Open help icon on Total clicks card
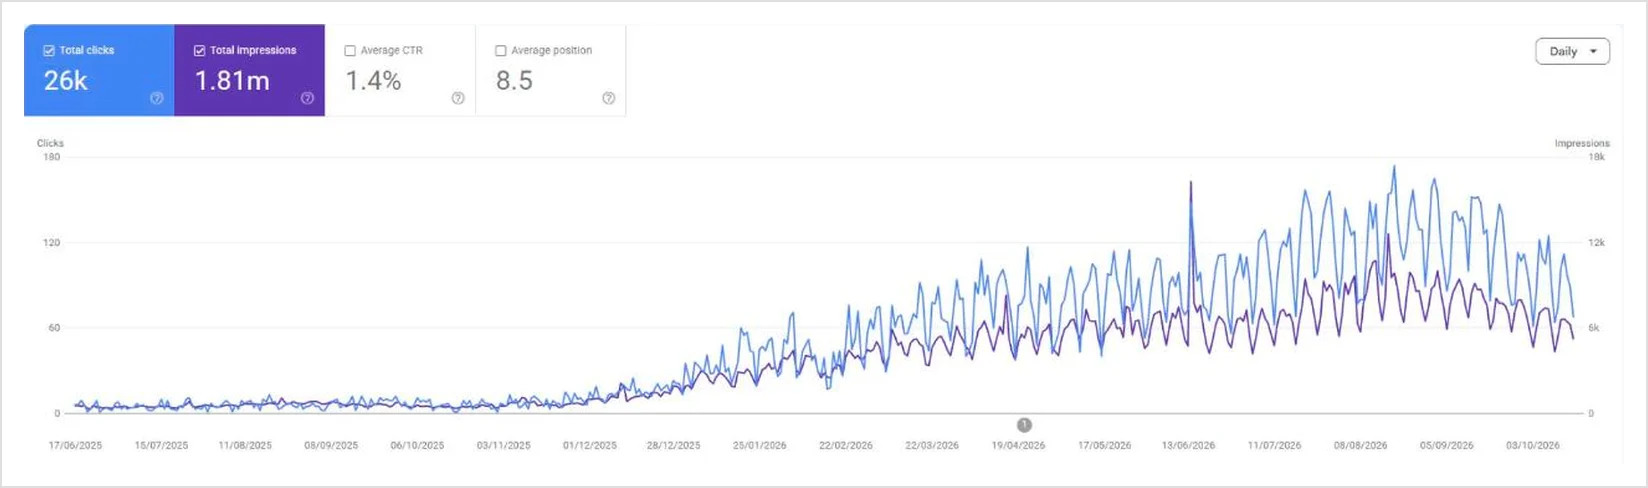 pyautogui.click(x=157, y=98)
